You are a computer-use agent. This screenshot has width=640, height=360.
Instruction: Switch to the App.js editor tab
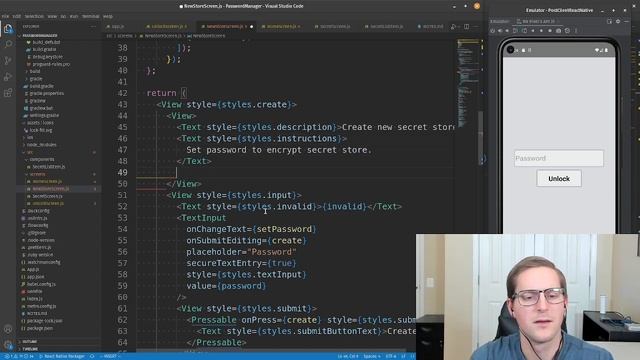(118, 27)
